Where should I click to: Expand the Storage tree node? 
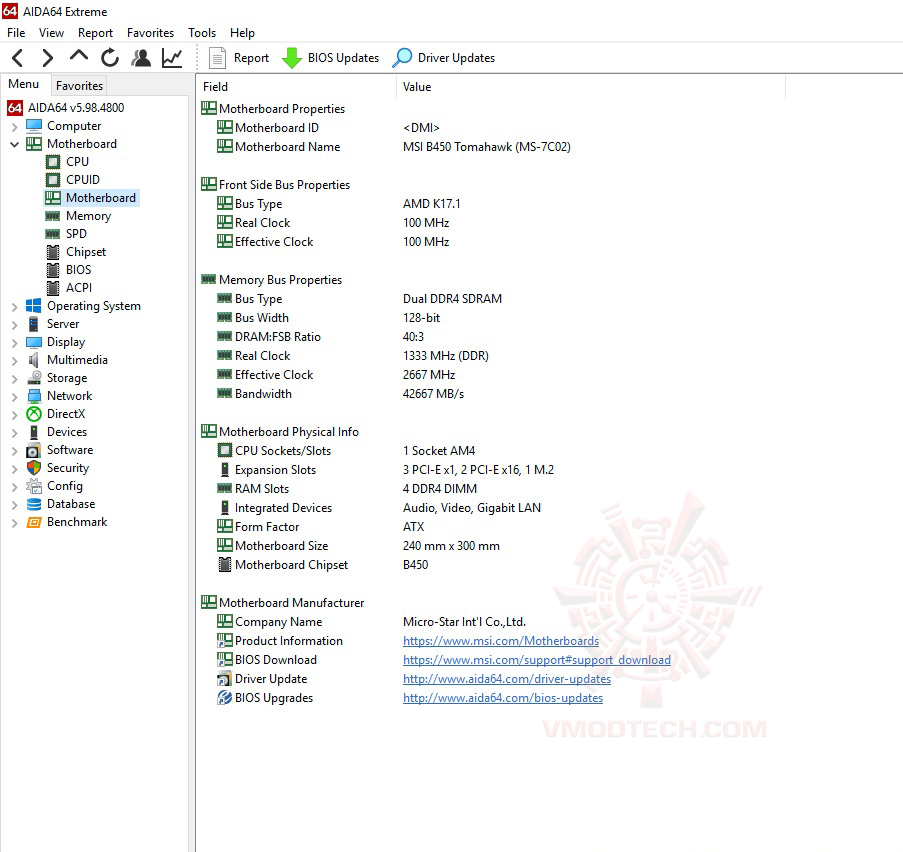[x=14, y=379]
